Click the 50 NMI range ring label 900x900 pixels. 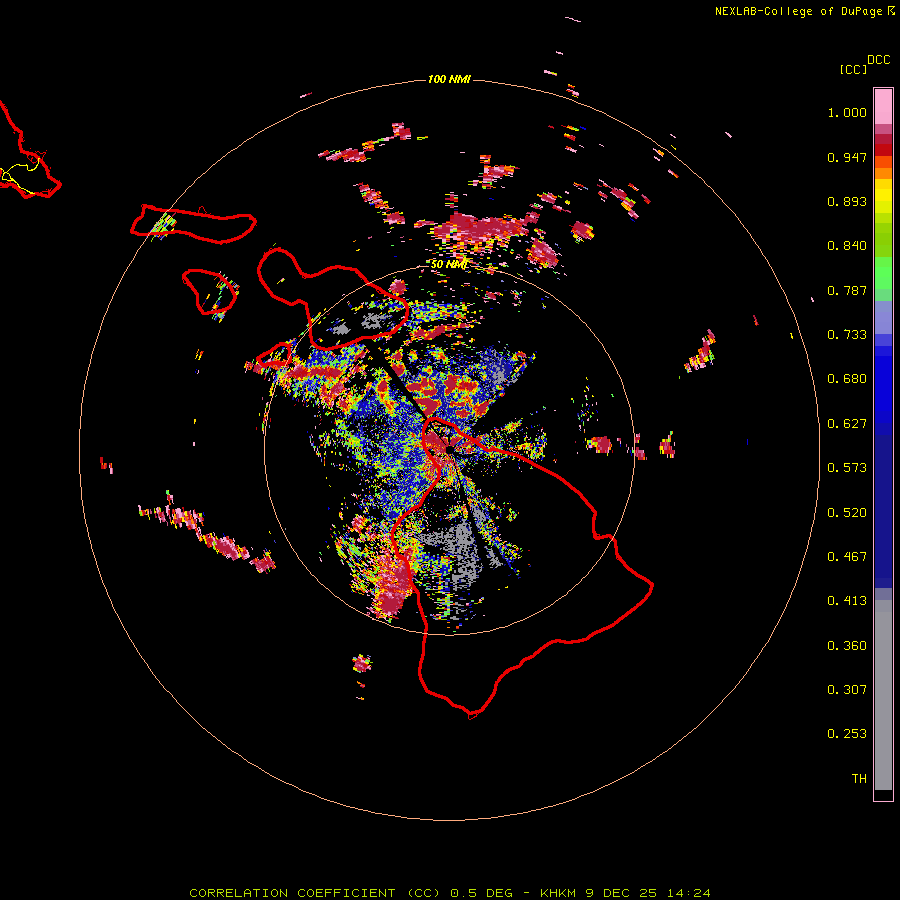click(x=449, y=265)
